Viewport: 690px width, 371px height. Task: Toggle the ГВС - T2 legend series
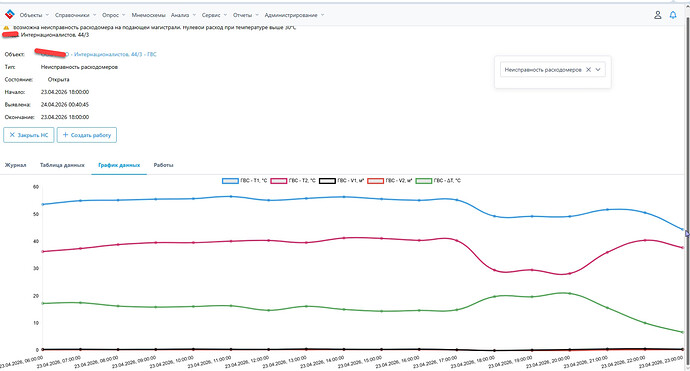point(293,181)
